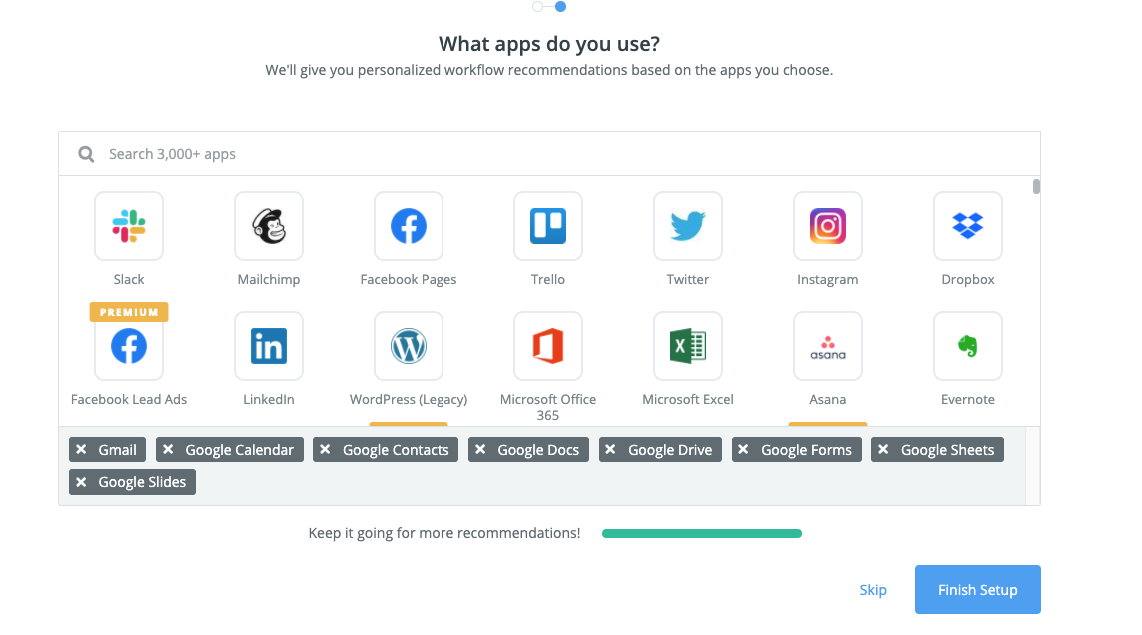This screenshot has height=635, width=1142.
Task: Remove the Google Slides tag
Action: 82,482
